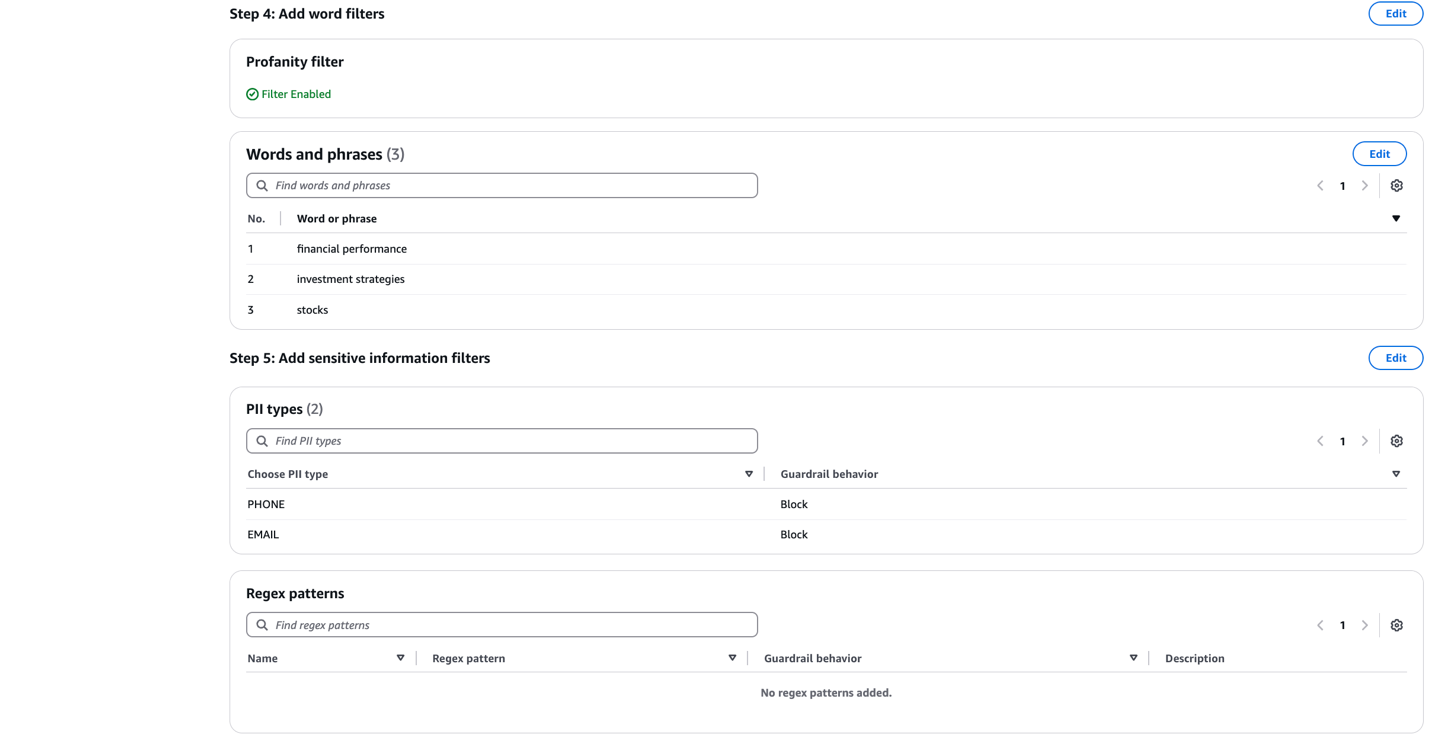Open the Choose PII type filter dropdown
This screenshot has height=746, width=1431.
coord(749,473)
